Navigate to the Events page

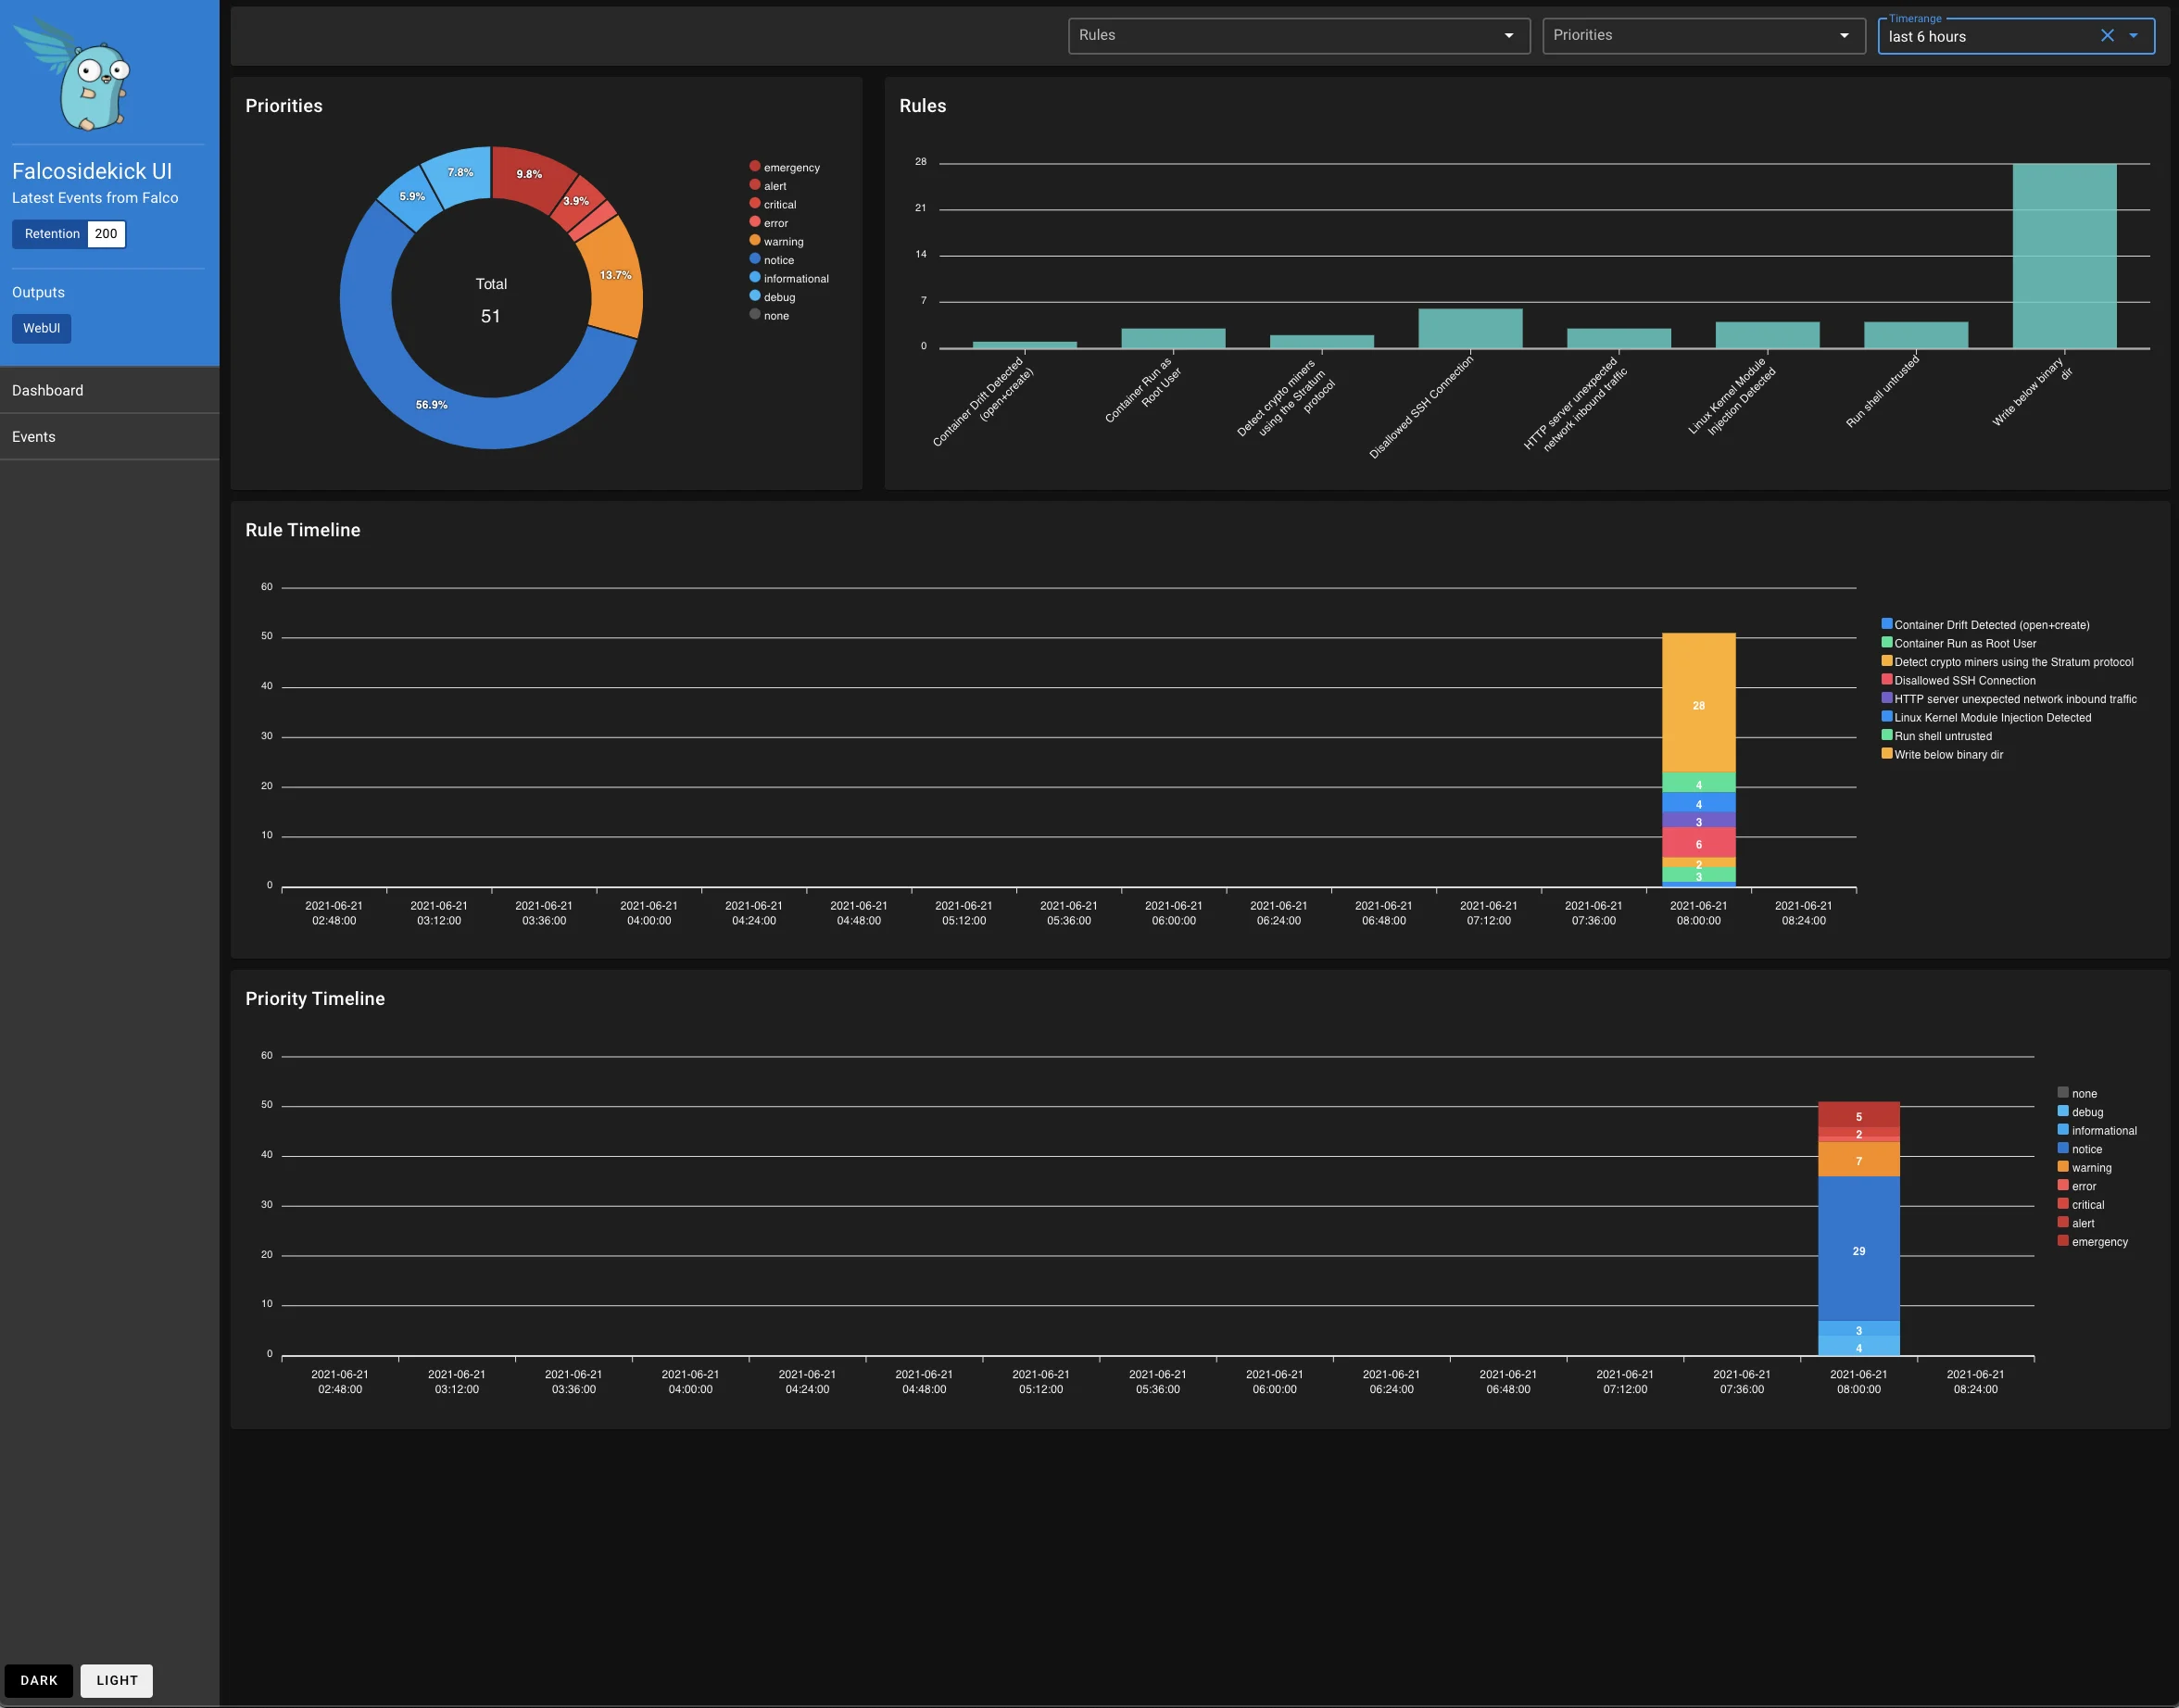coord(34,436)
